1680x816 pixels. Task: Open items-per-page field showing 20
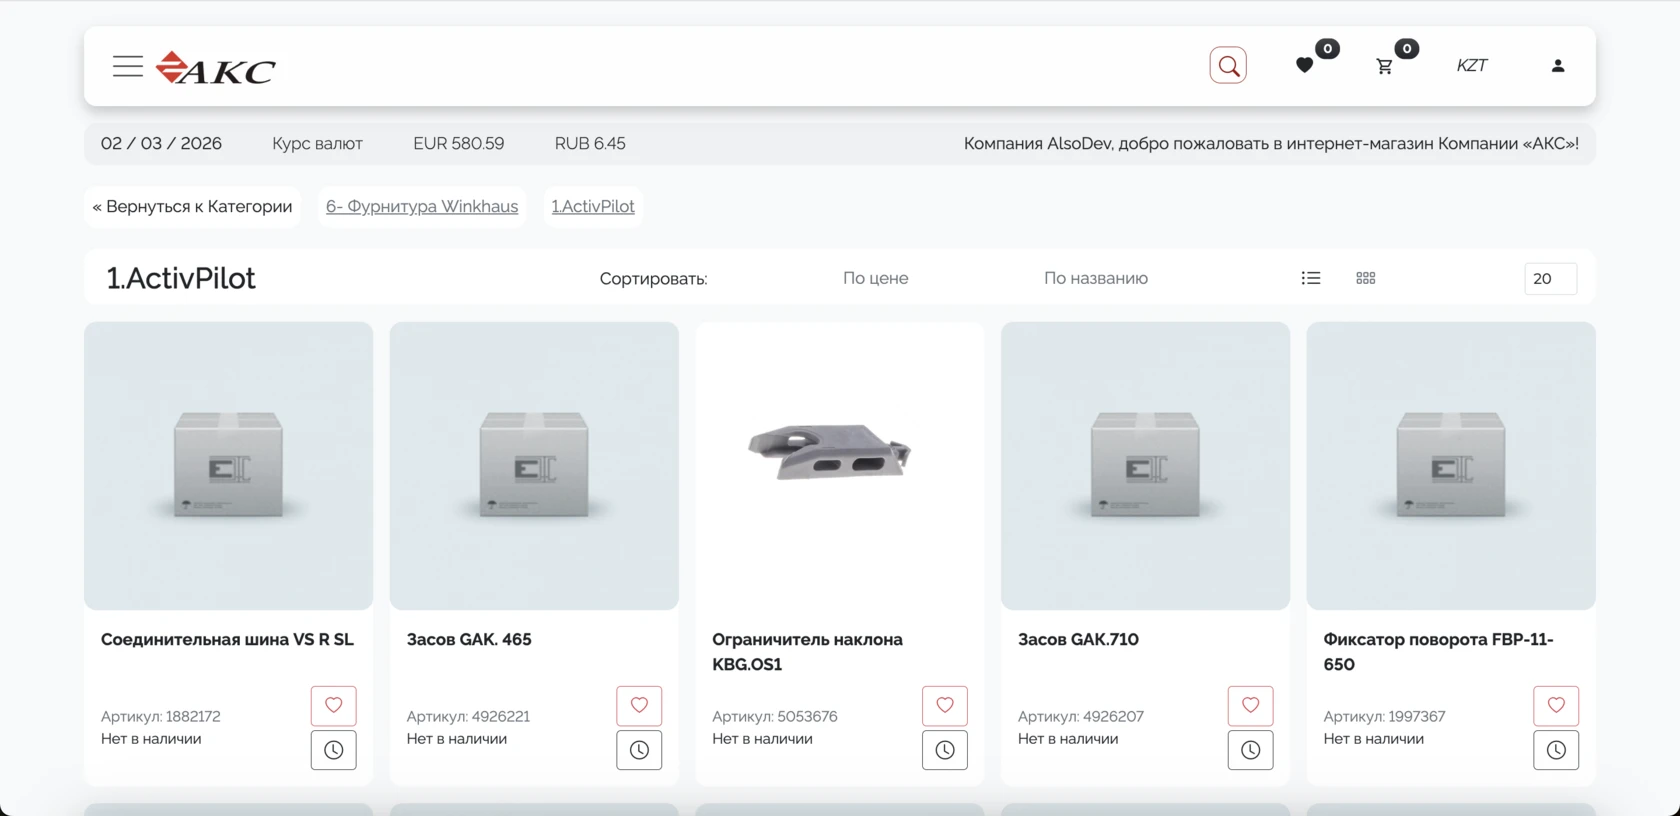[1550, 278]
